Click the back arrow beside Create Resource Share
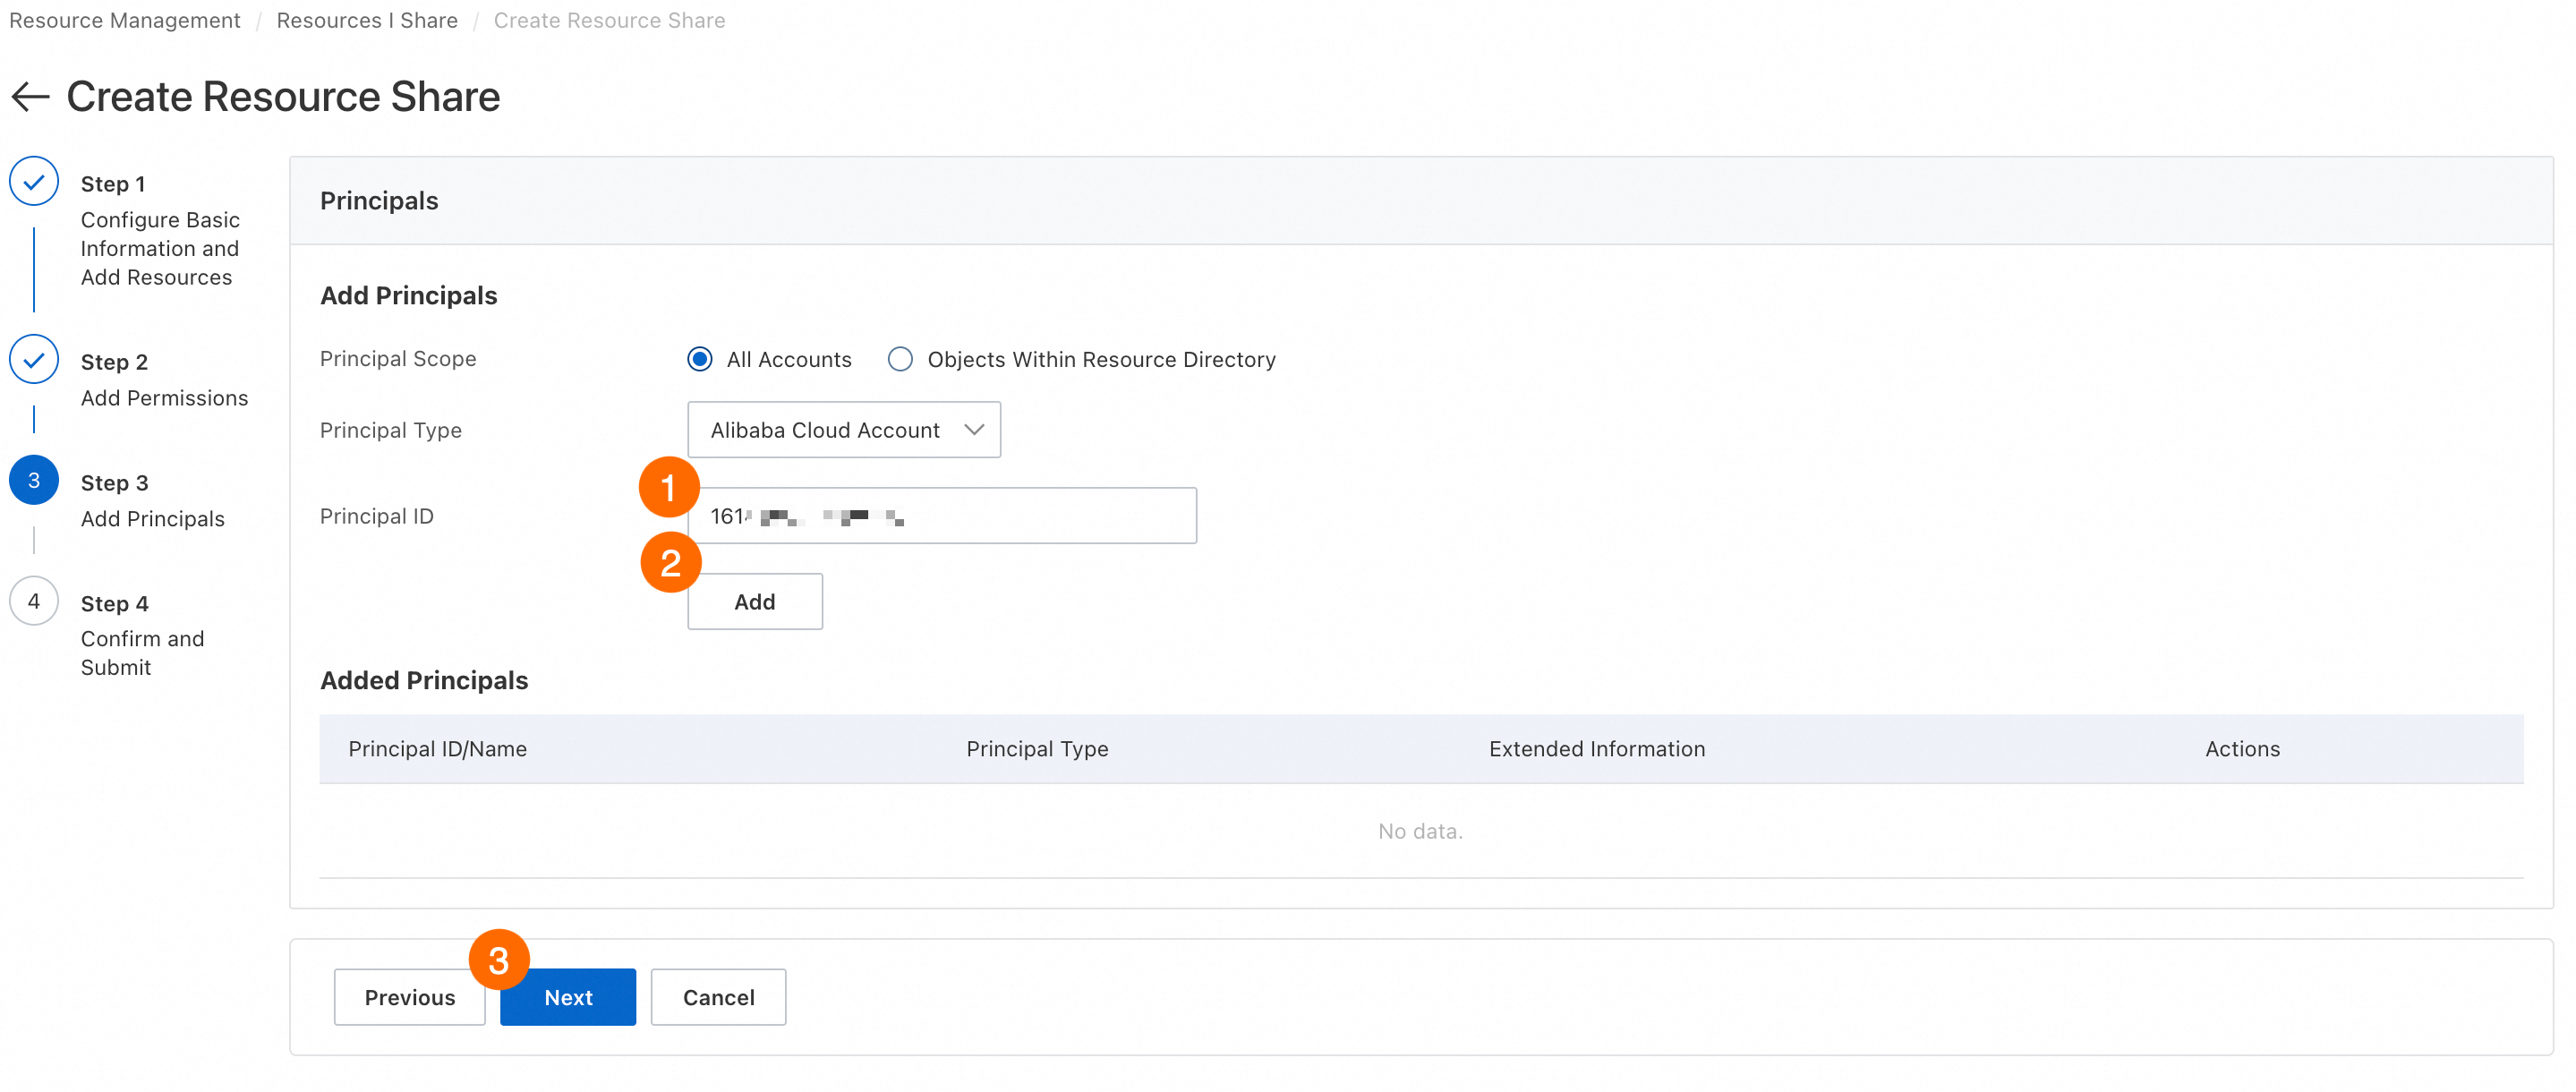The height and width of the screenshot is (1092, 2576). 30,97
